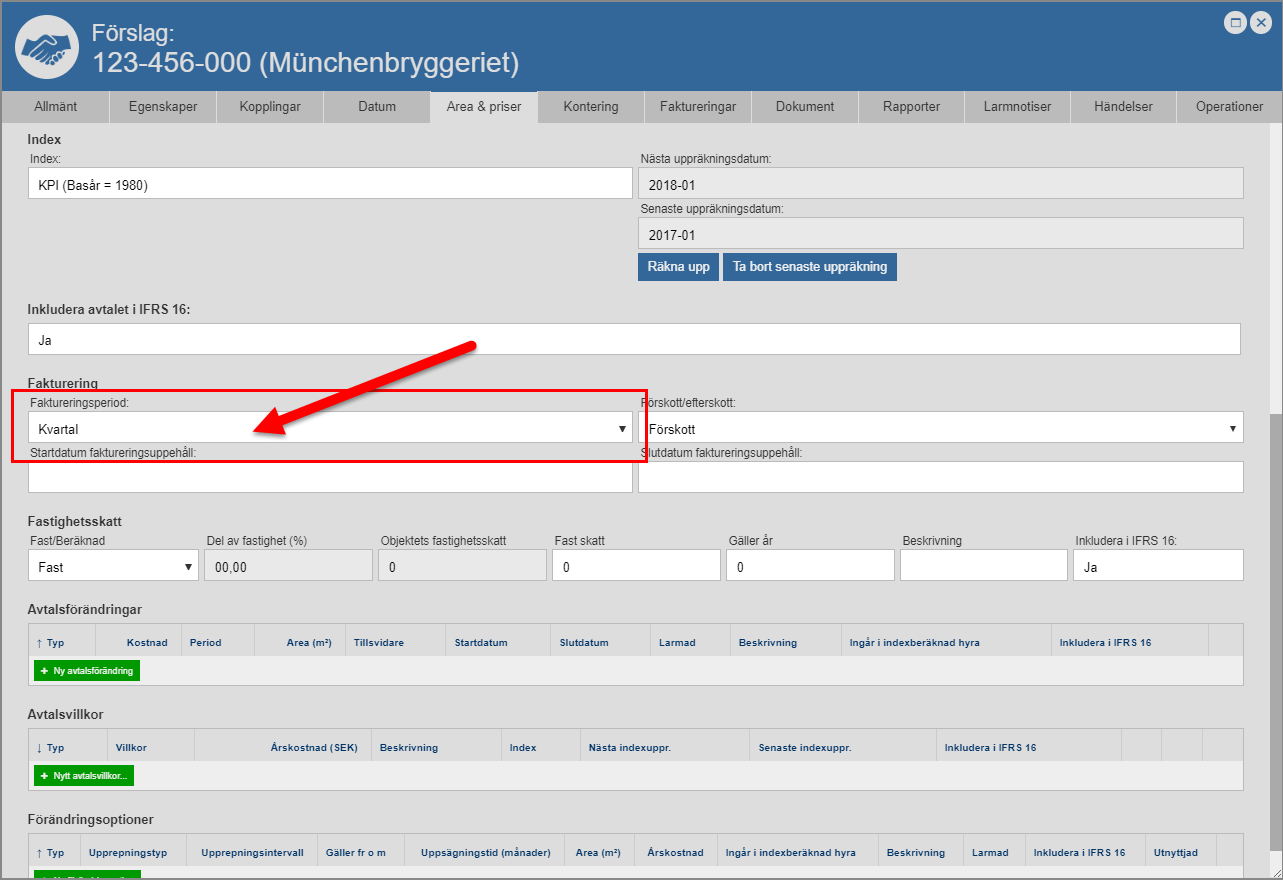Click the Fast skatt input field
Screen dimensions: 1283x880
pos(636,566)
